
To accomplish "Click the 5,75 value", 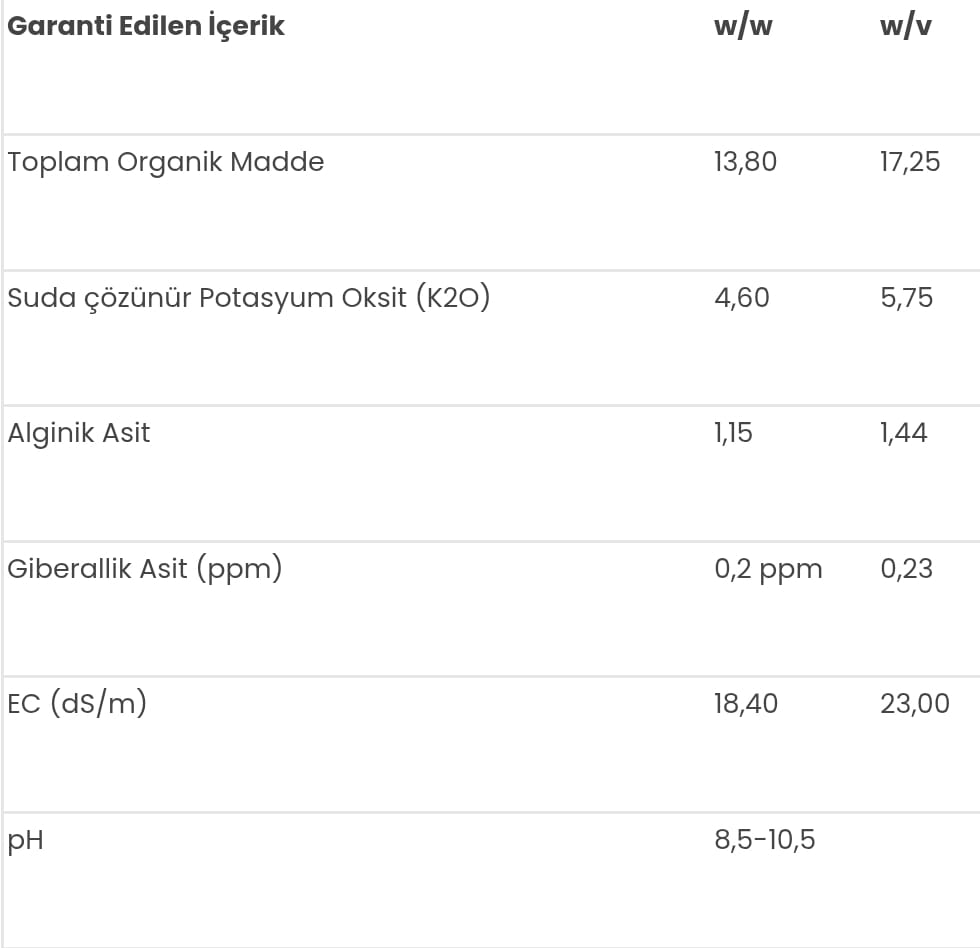I will (907, 298).
